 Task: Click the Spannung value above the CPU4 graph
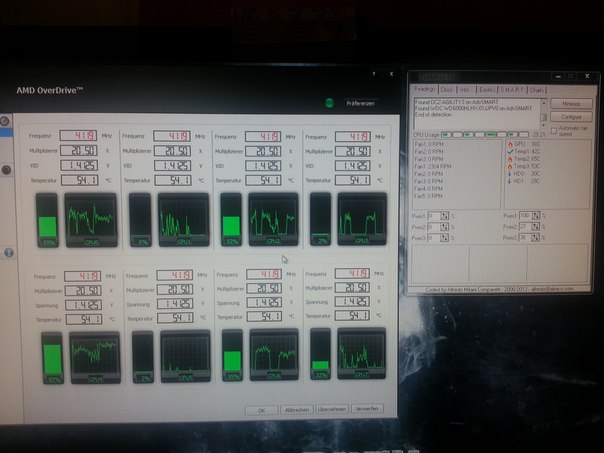[84, 305]
